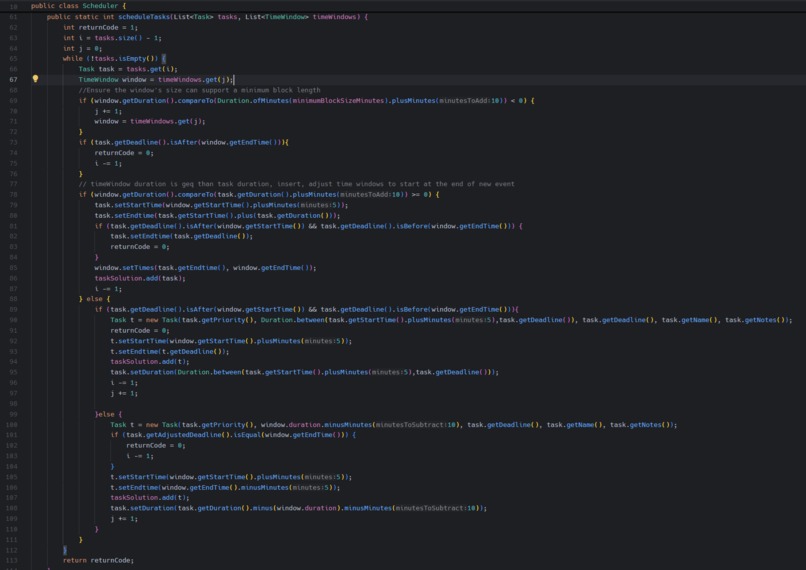Click 'returnCode = 0;' on line 74
The image size is (806, 570).
[x=124, y=153]
